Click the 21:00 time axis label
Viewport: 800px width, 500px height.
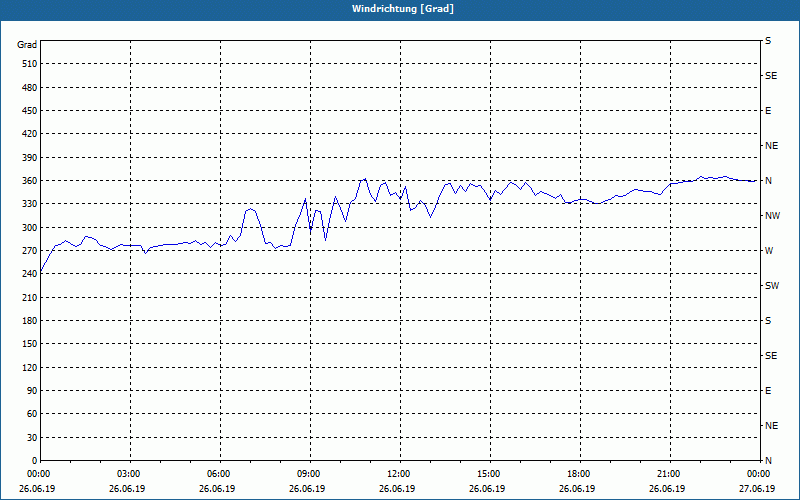pos(670,474)
